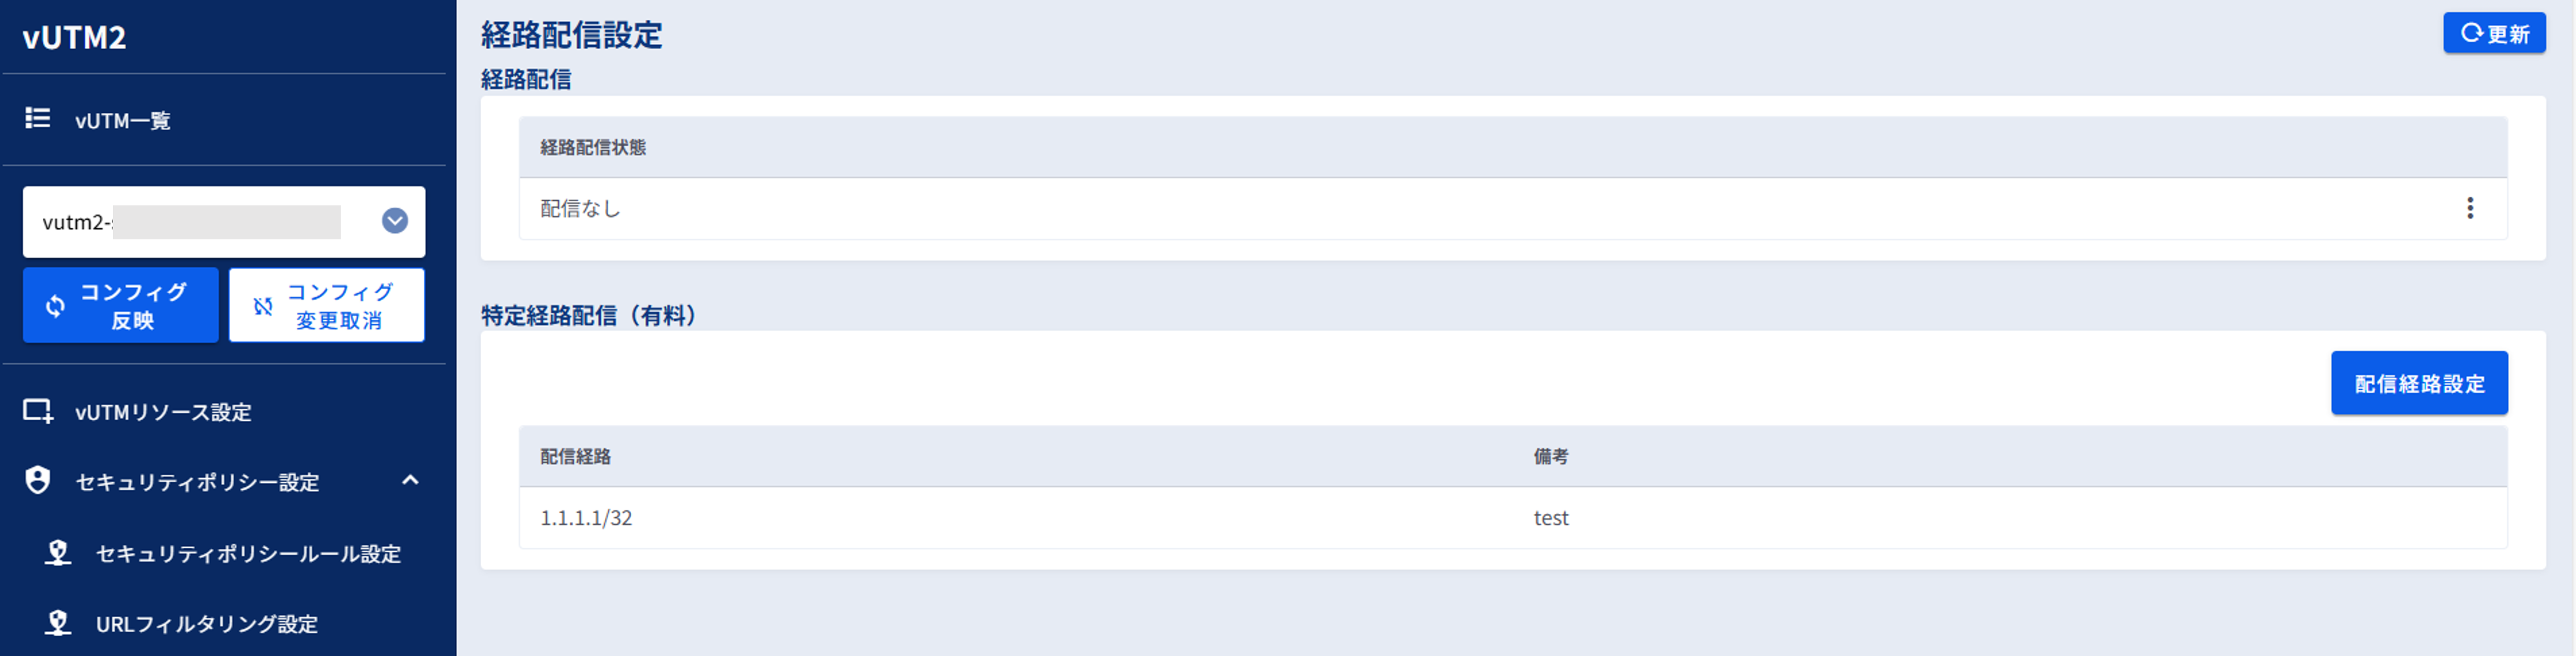Click the list icon beside vUTM一覧

38,119
